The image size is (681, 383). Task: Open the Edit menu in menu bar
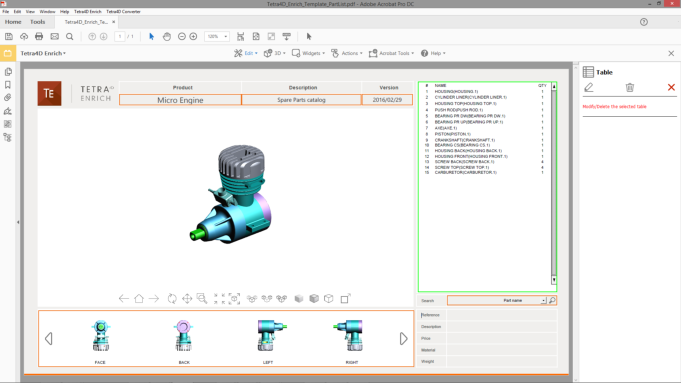point(17,12)
